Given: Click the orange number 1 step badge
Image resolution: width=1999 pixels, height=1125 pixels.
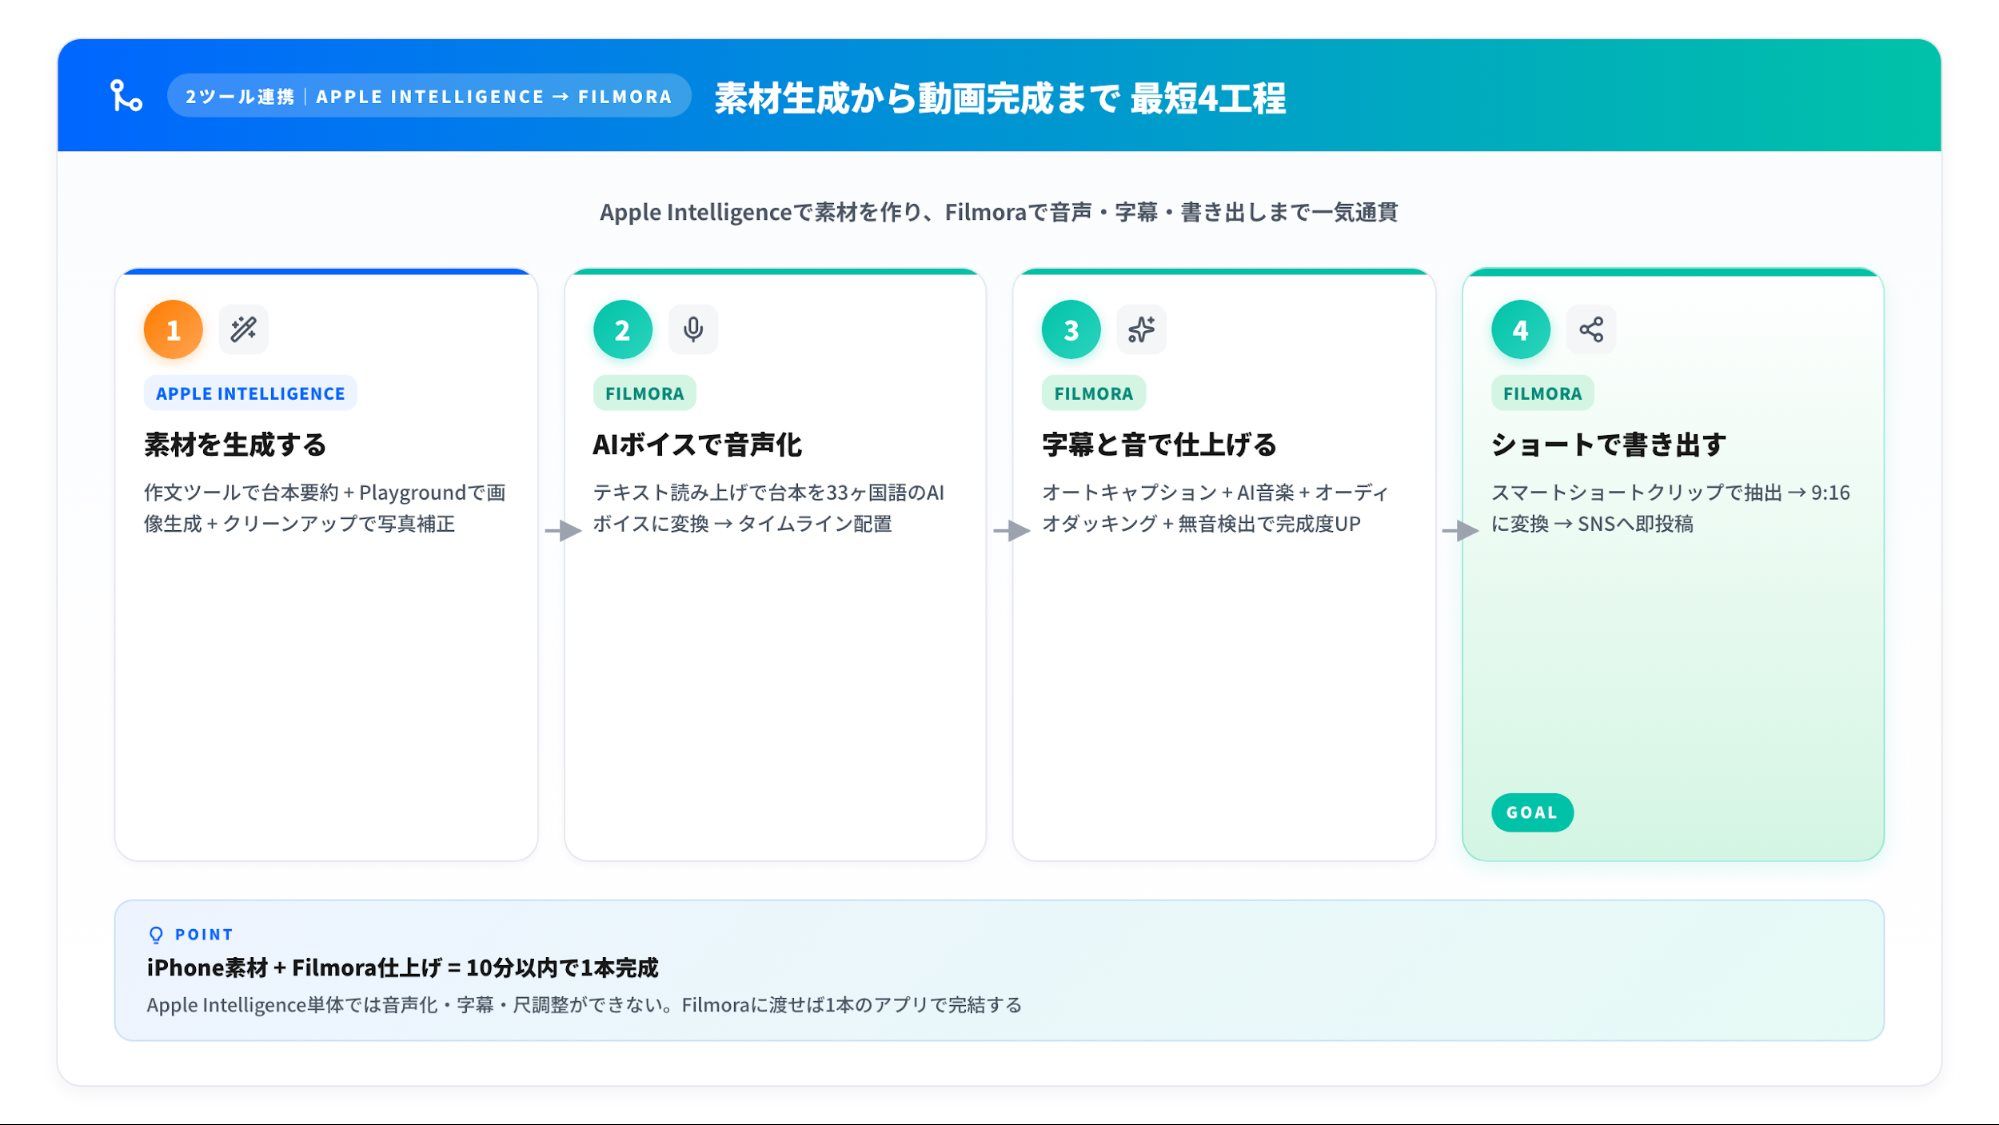Looking at the screenshot, I should click(x=173, y=329).
